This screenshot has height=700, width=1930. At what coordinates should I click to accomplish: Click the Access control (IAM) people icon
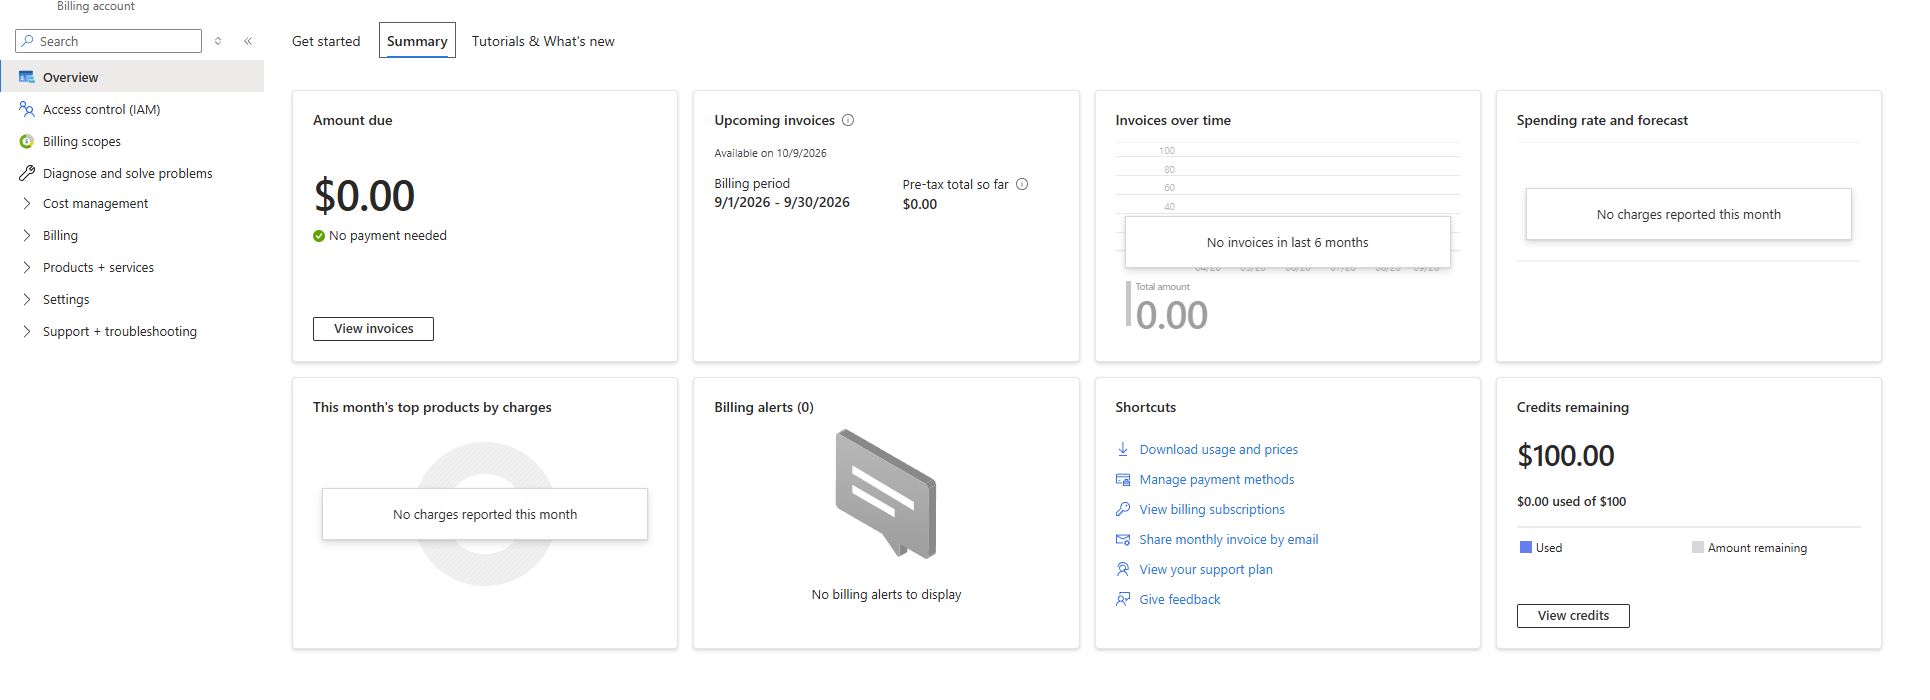[27, 109]
